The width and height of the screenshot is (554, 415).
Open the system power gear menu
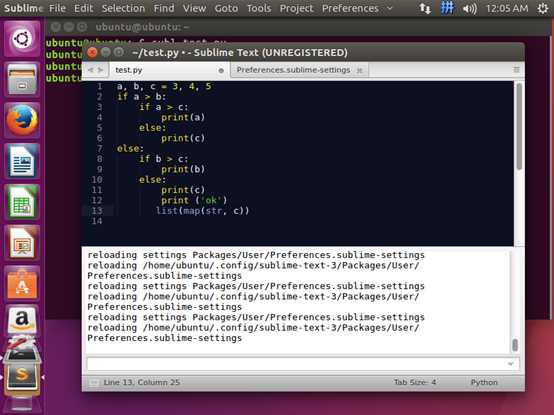543,8
